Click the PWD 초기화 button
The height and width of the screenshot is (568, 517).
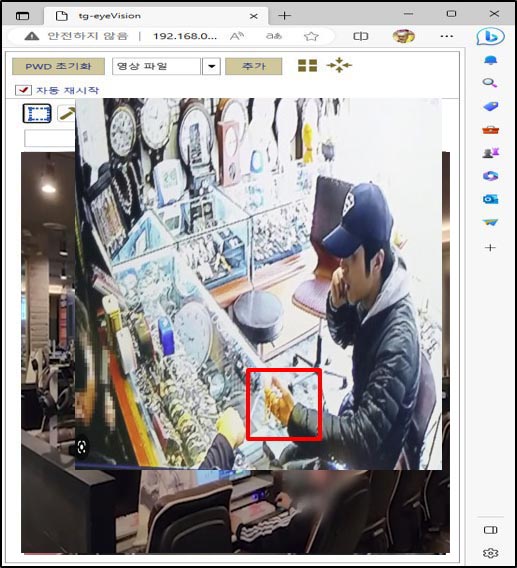[x=58, y=66]
